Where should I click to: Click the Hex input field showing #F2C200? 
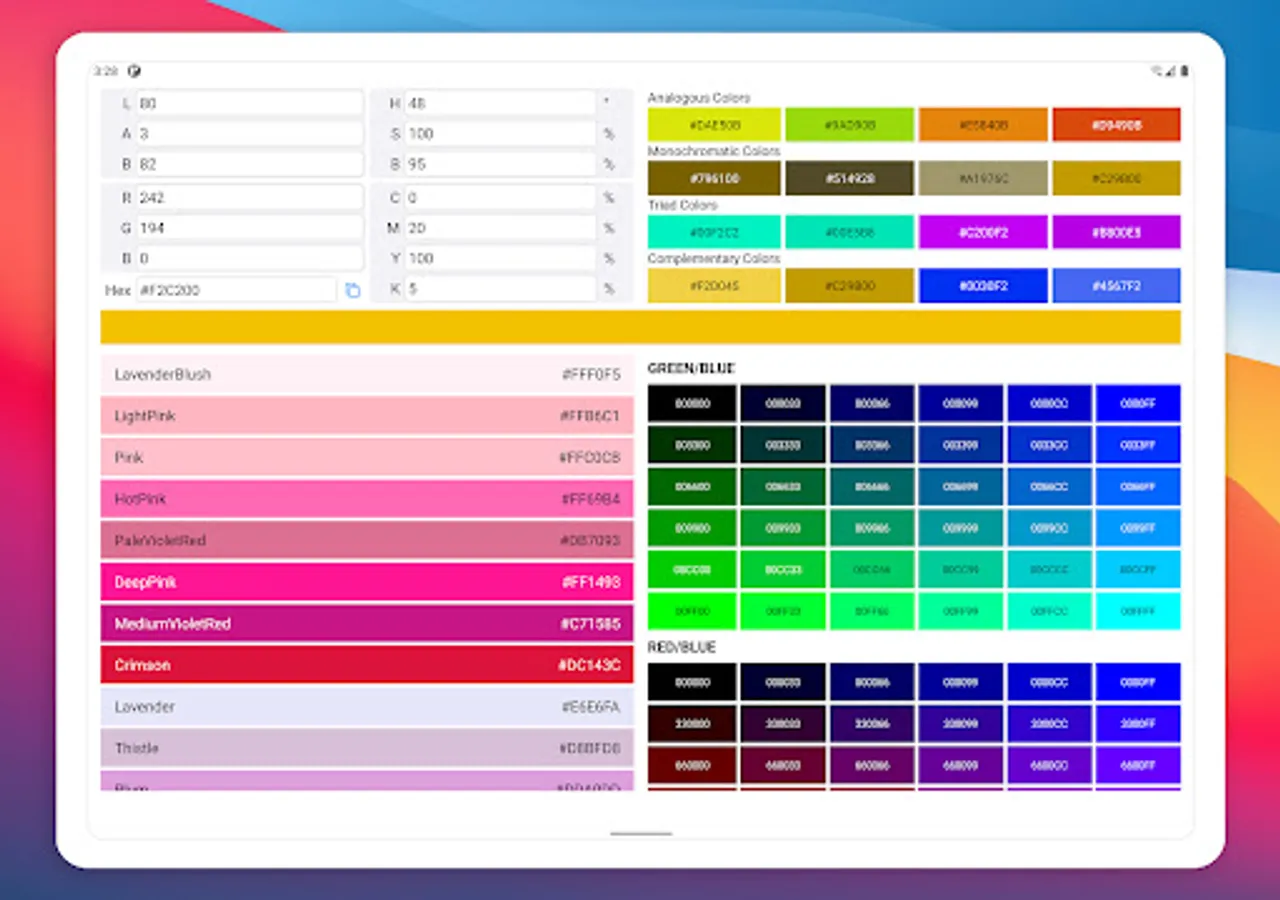236,290
